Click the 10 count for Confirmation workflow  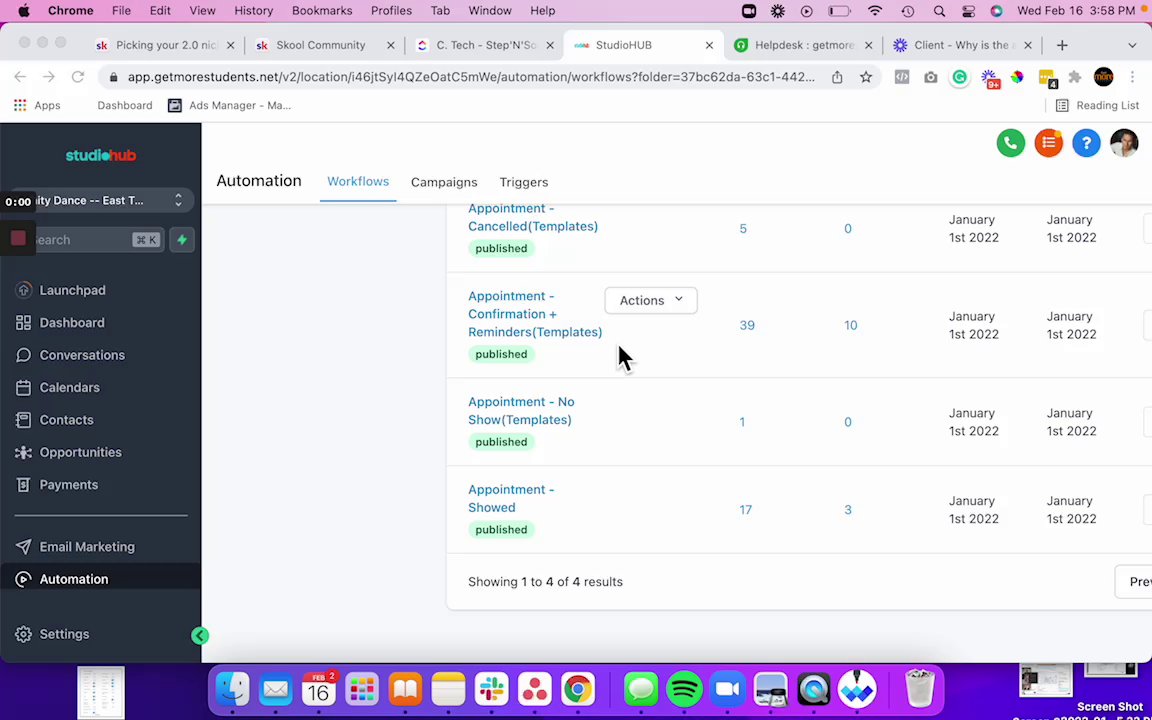[x=851, y=325]
